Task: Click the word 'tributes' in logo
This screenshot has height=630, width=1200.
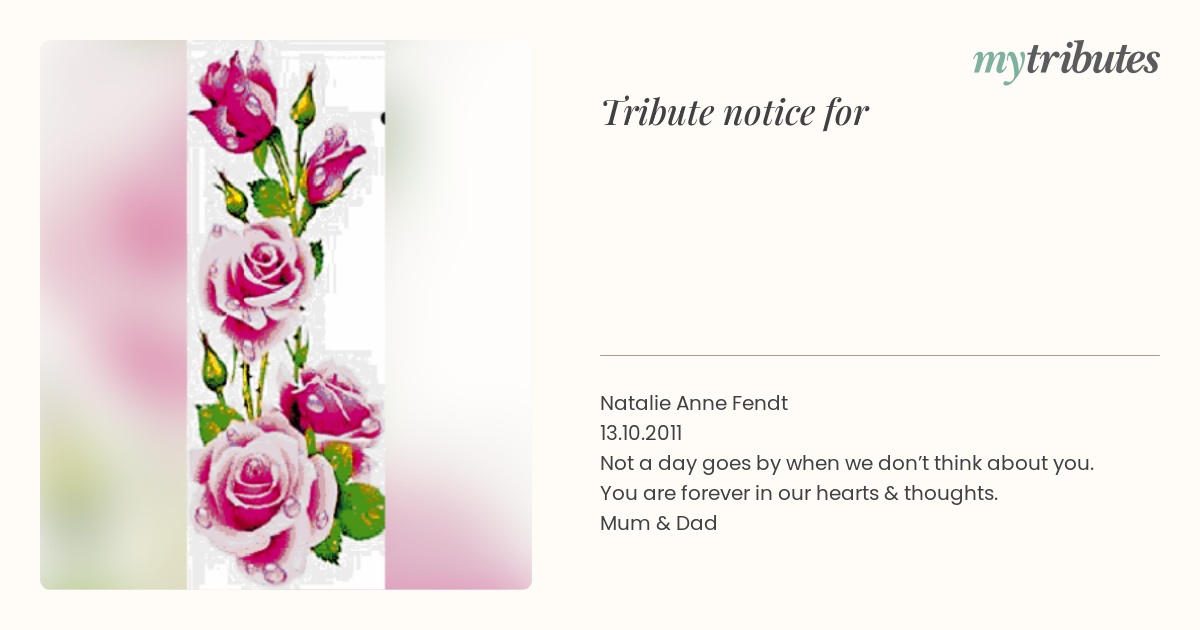Action: 1092,59
